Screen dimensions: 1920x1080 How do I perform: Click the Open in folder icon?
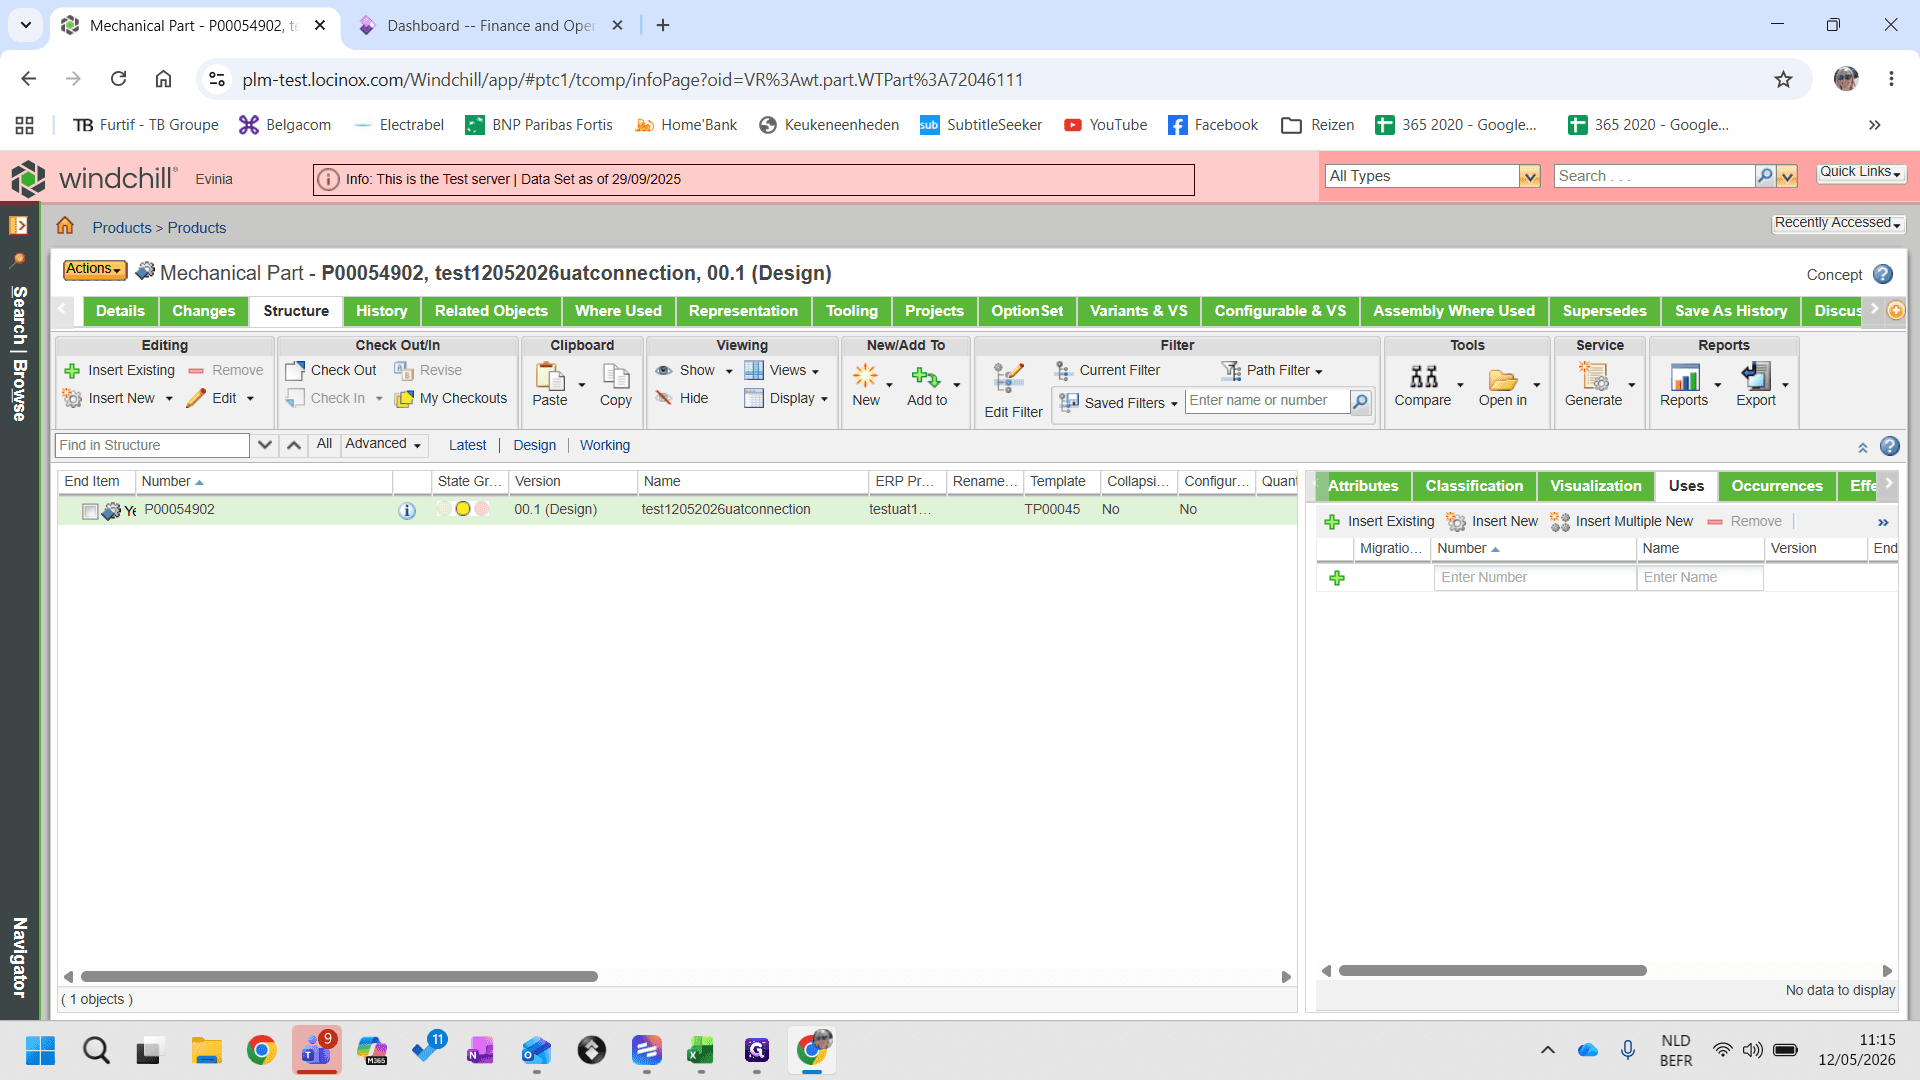(1502, 378)
